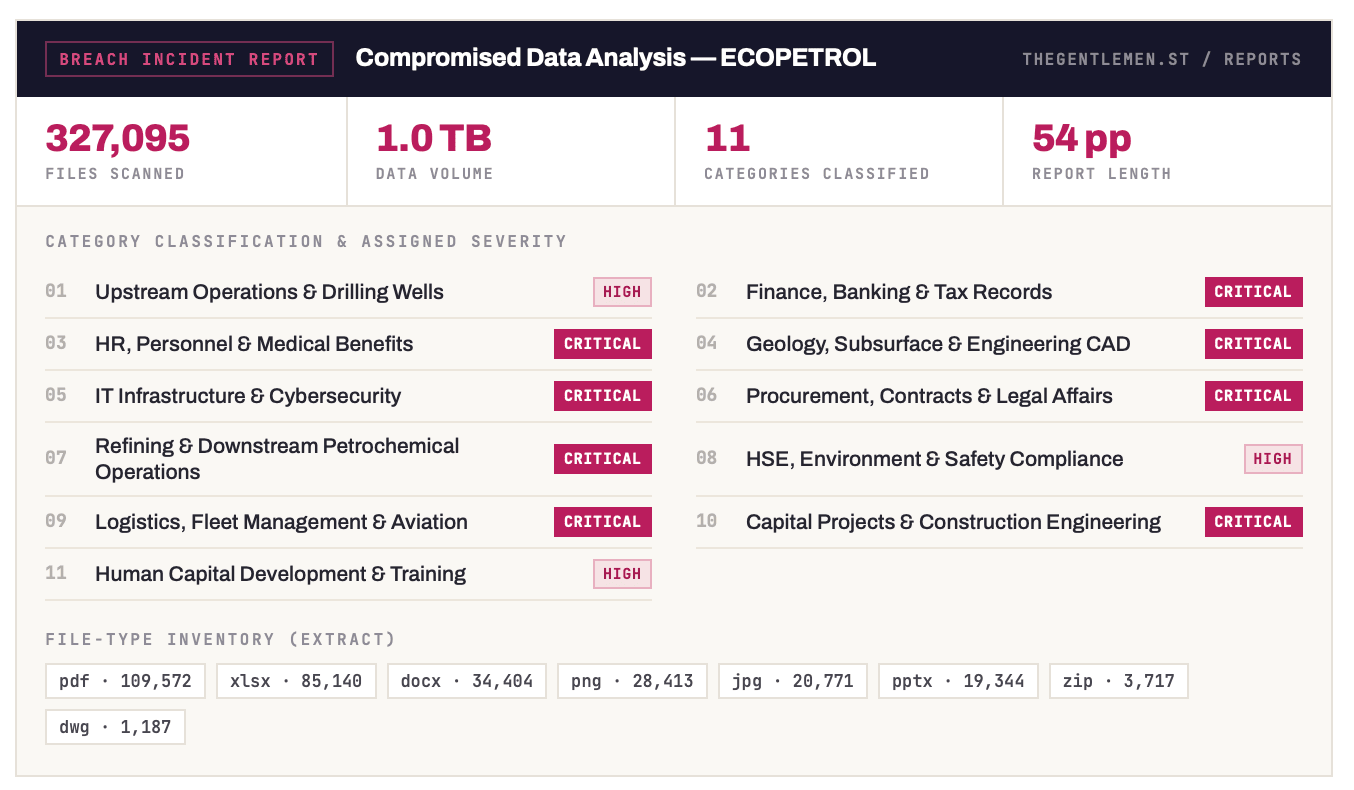Click the 1.0 TB data volume figure
Image resolution: width=1354 pixels, height=790 pixels.
click(434, 138)
